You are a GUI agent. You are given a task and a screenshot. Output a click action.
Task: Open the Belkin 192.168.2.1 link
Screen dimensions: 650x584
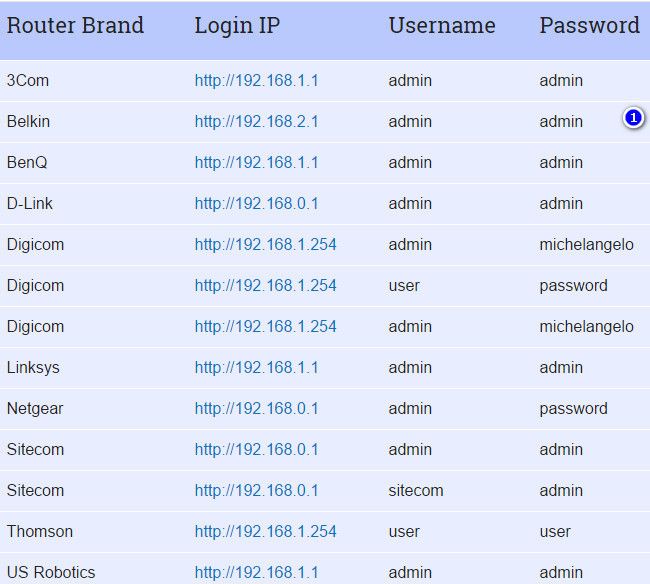click(257, 121)
